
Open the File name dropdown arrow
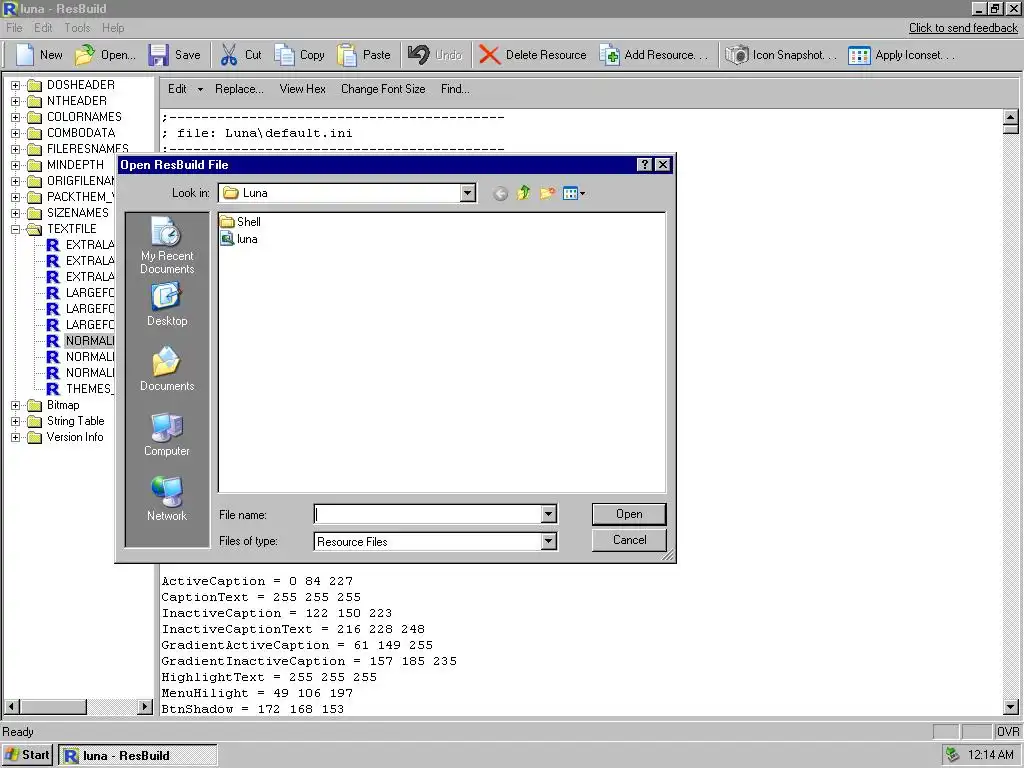coord(549,515)
